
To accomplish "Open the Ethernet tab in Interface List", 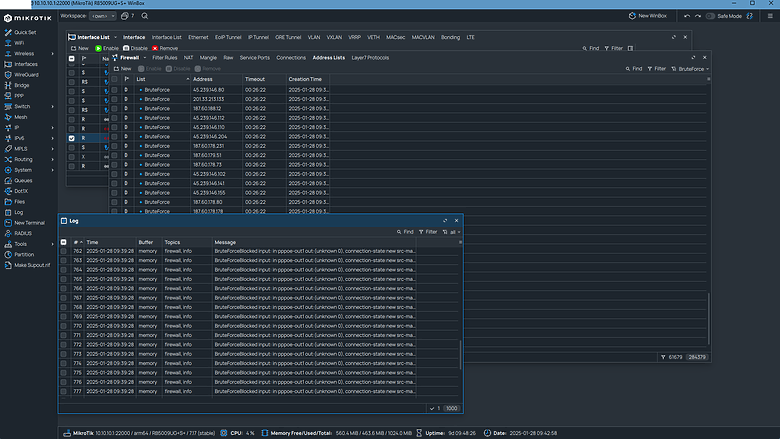I will [198, 37].
